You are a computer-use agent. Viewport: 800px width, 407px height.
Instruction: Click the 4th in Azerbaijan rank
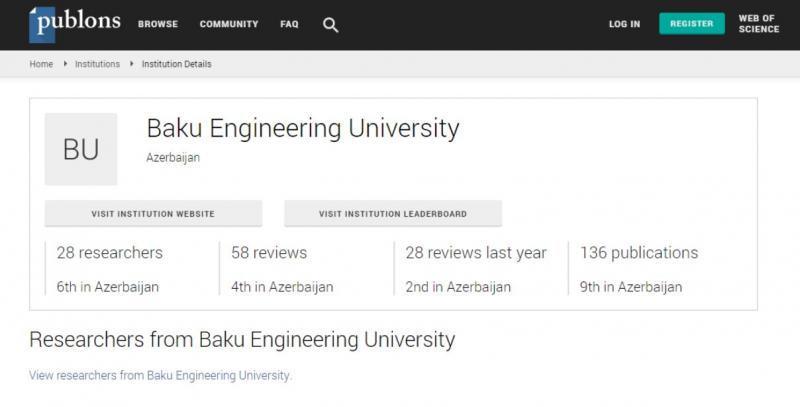point(282,287)
